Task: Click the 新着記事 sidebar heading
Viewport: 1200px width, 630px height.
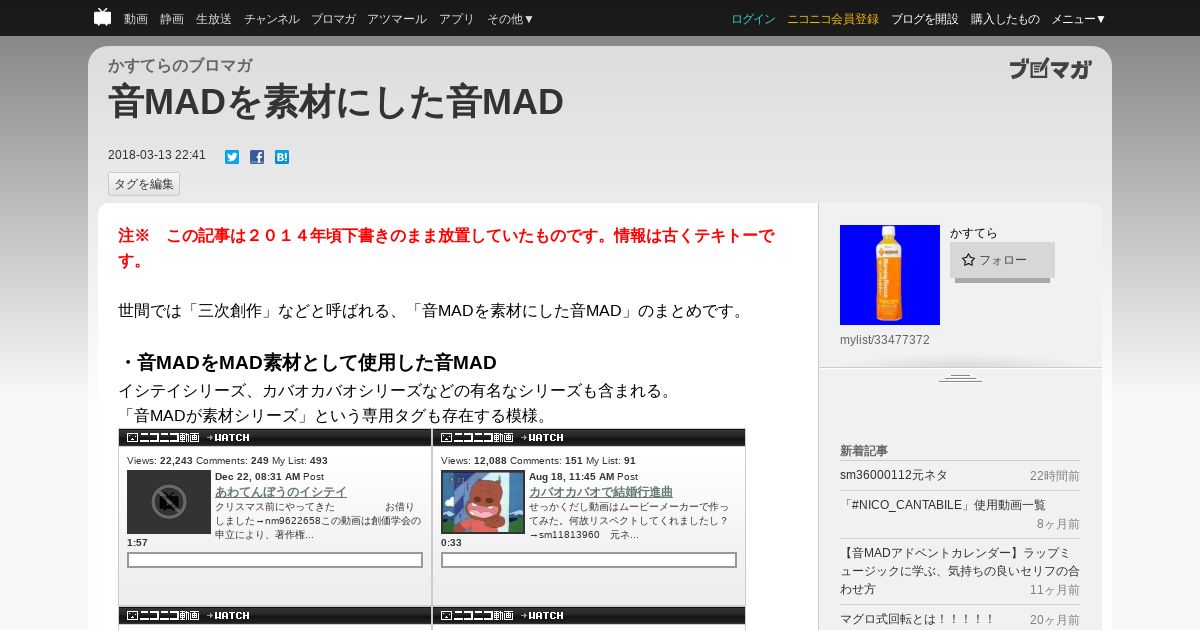Action: click(x=864, y=451)
